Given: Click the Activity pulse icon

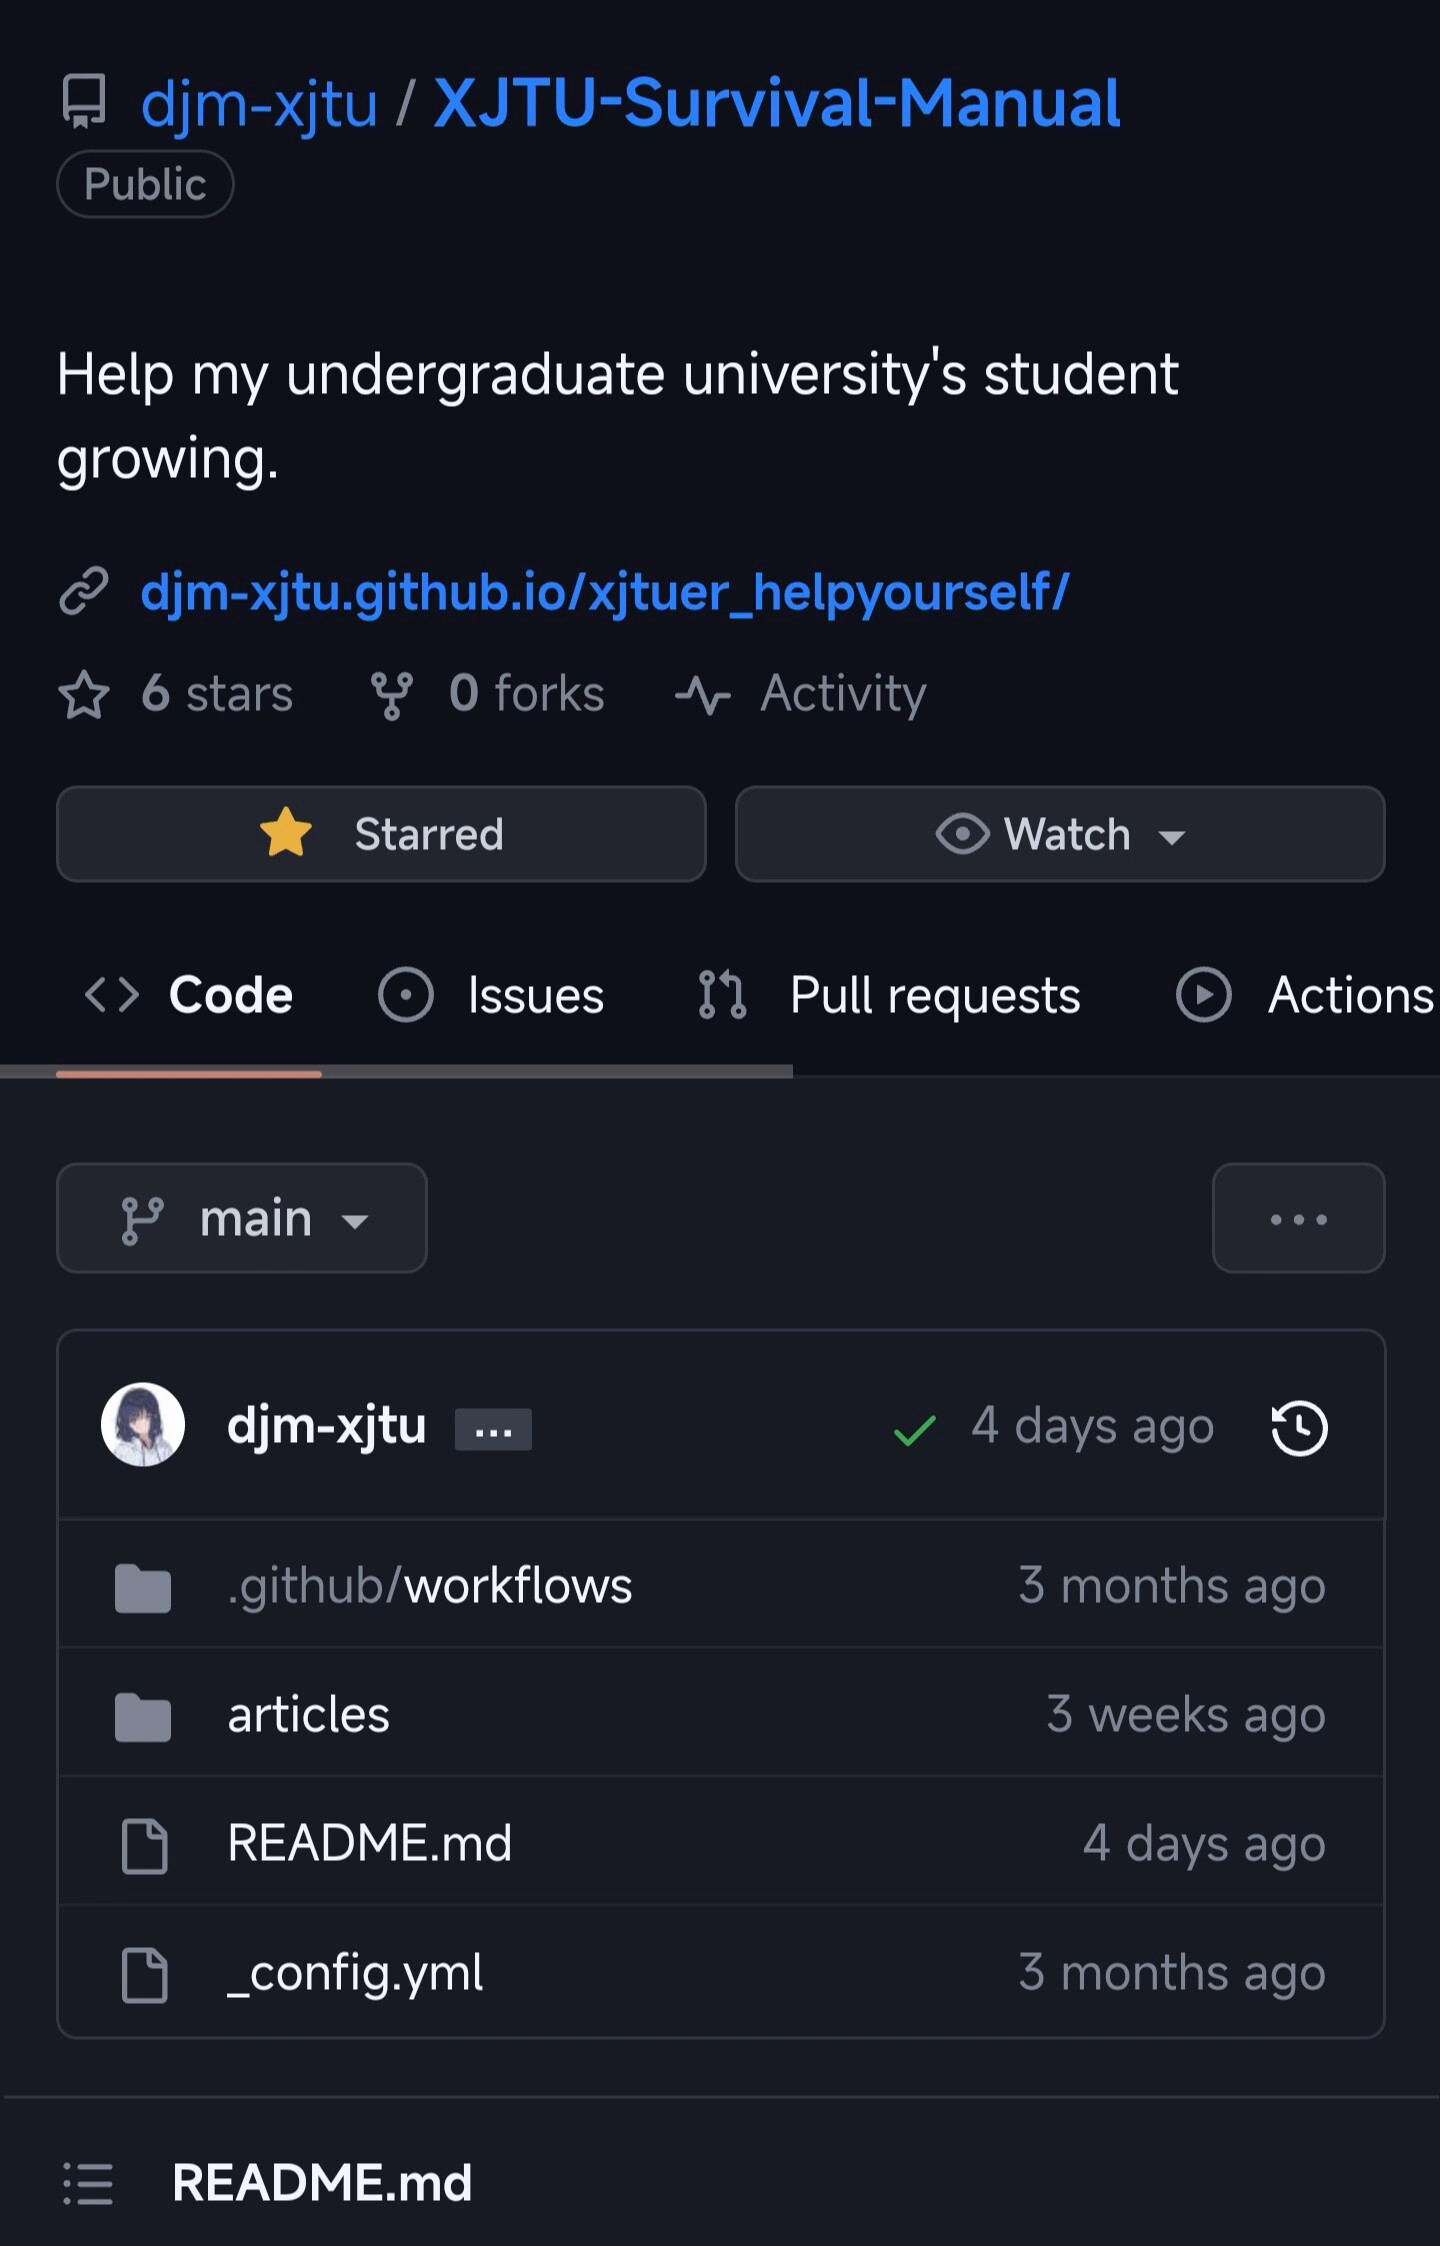Looking at the screenshot, I should click(703, 695).
